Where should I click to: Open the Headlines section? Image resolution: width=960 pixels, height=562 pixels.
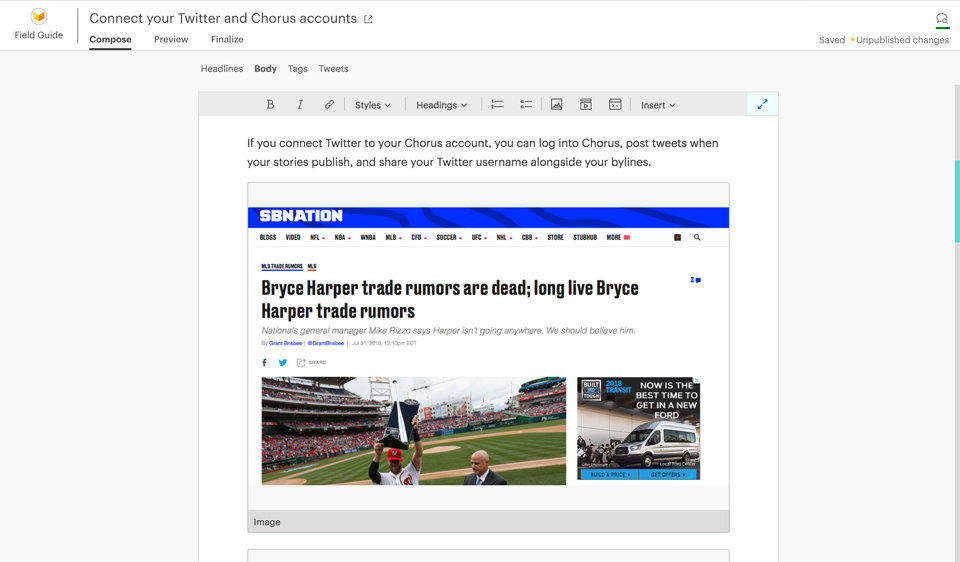point(222,69)
